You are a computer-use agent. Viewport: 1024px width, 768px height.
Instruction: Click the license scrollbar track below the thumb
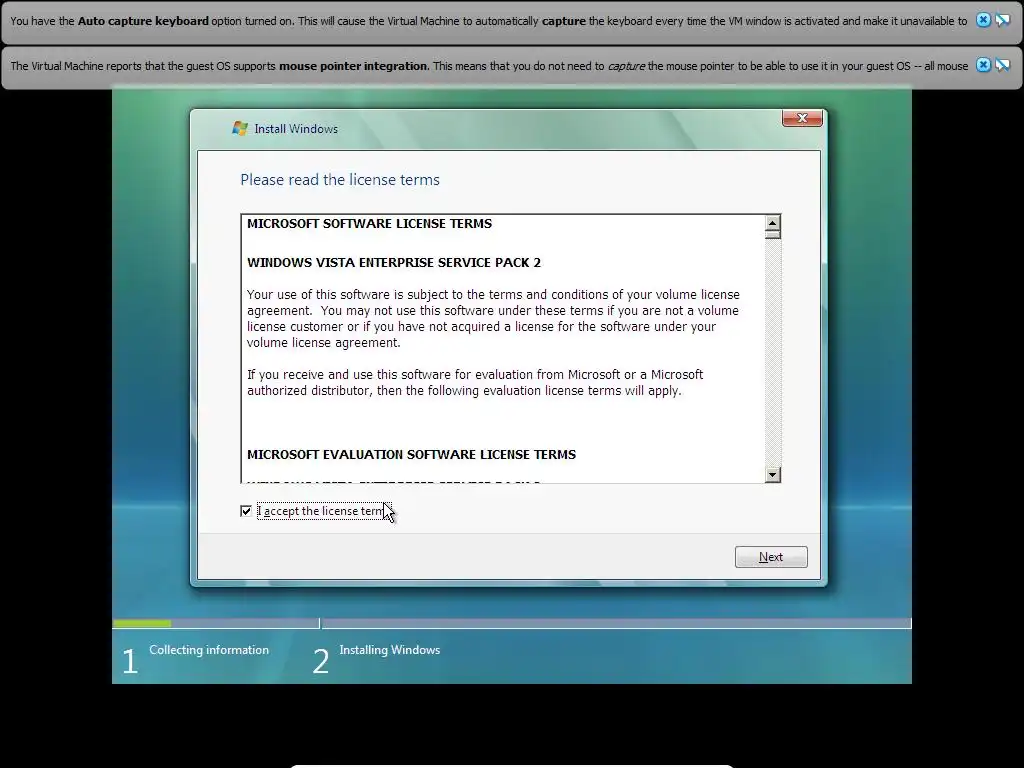click(x=773, y=353)
